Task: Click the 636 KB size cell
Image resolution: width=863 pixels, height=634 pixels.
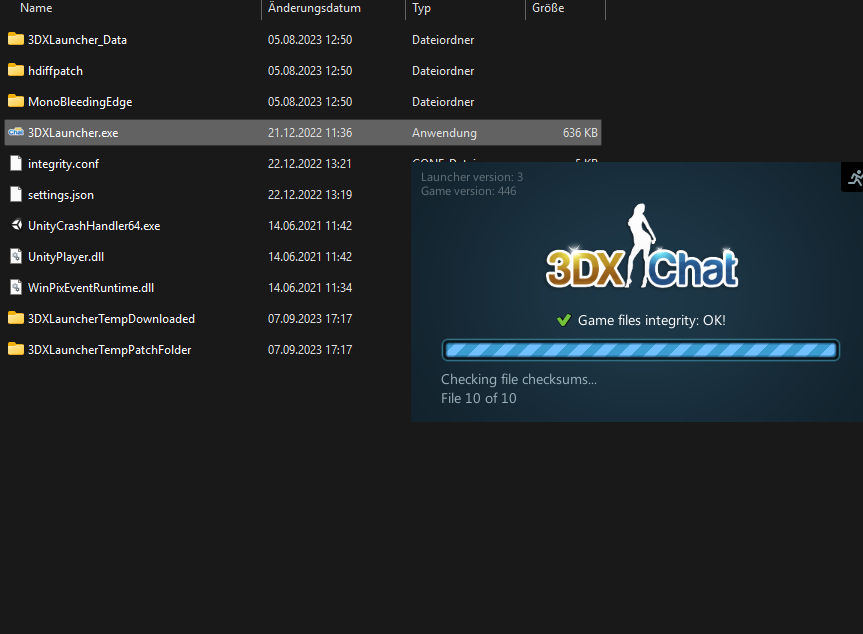Action: coord(580,133)
